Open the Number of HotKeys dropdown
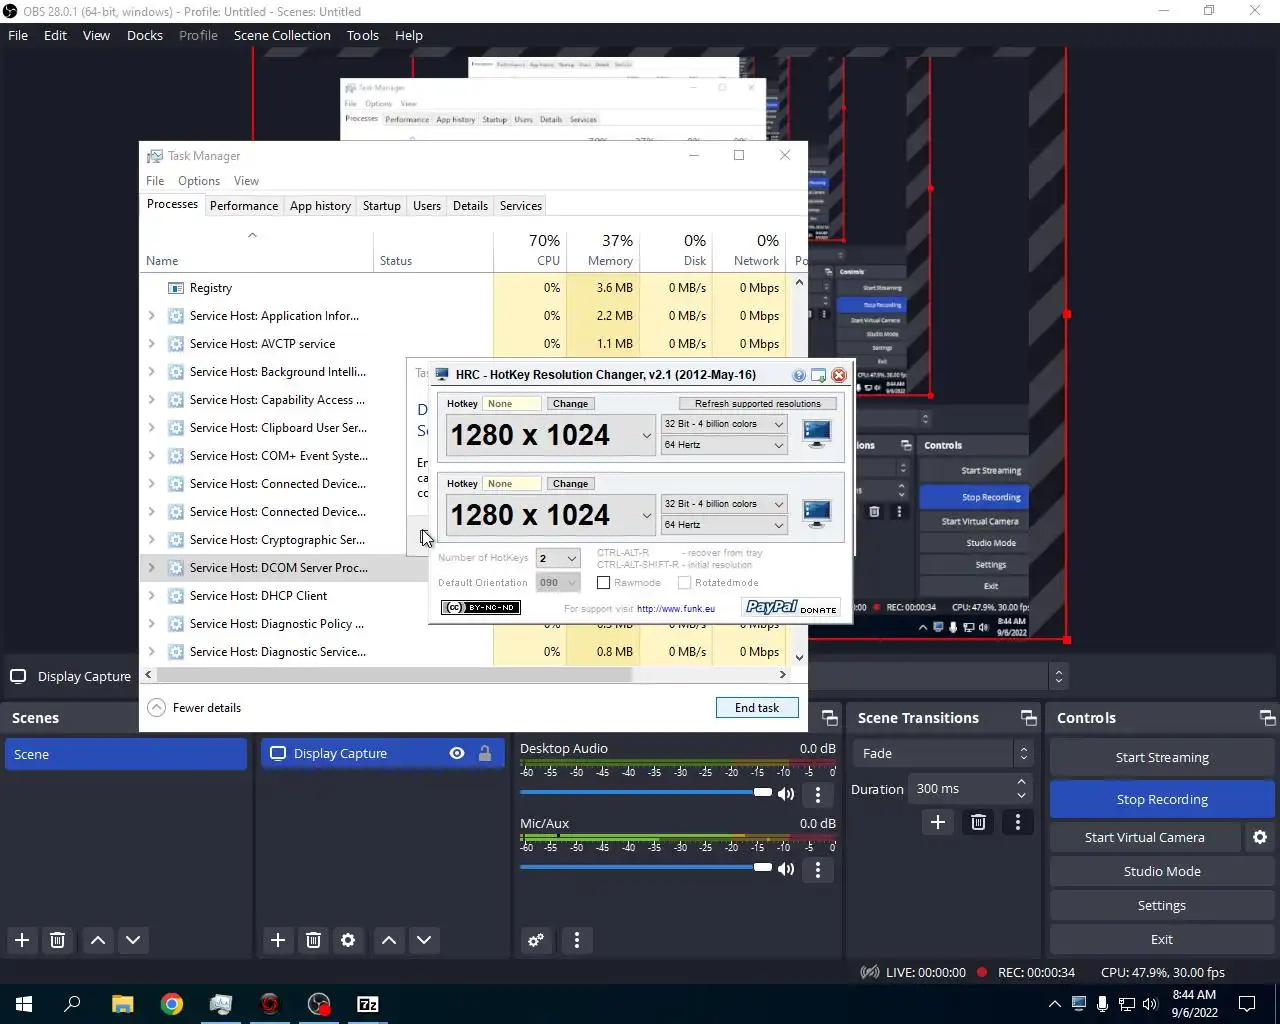 (558, 558)
